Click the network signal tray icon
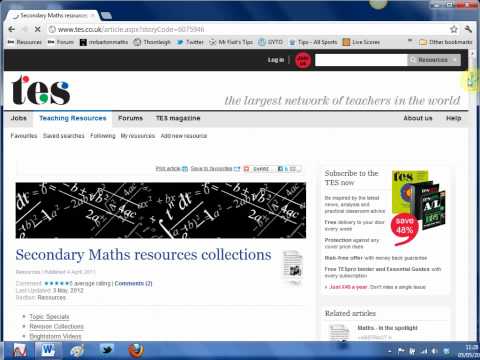The image size is (480, 360). [424, 351]
